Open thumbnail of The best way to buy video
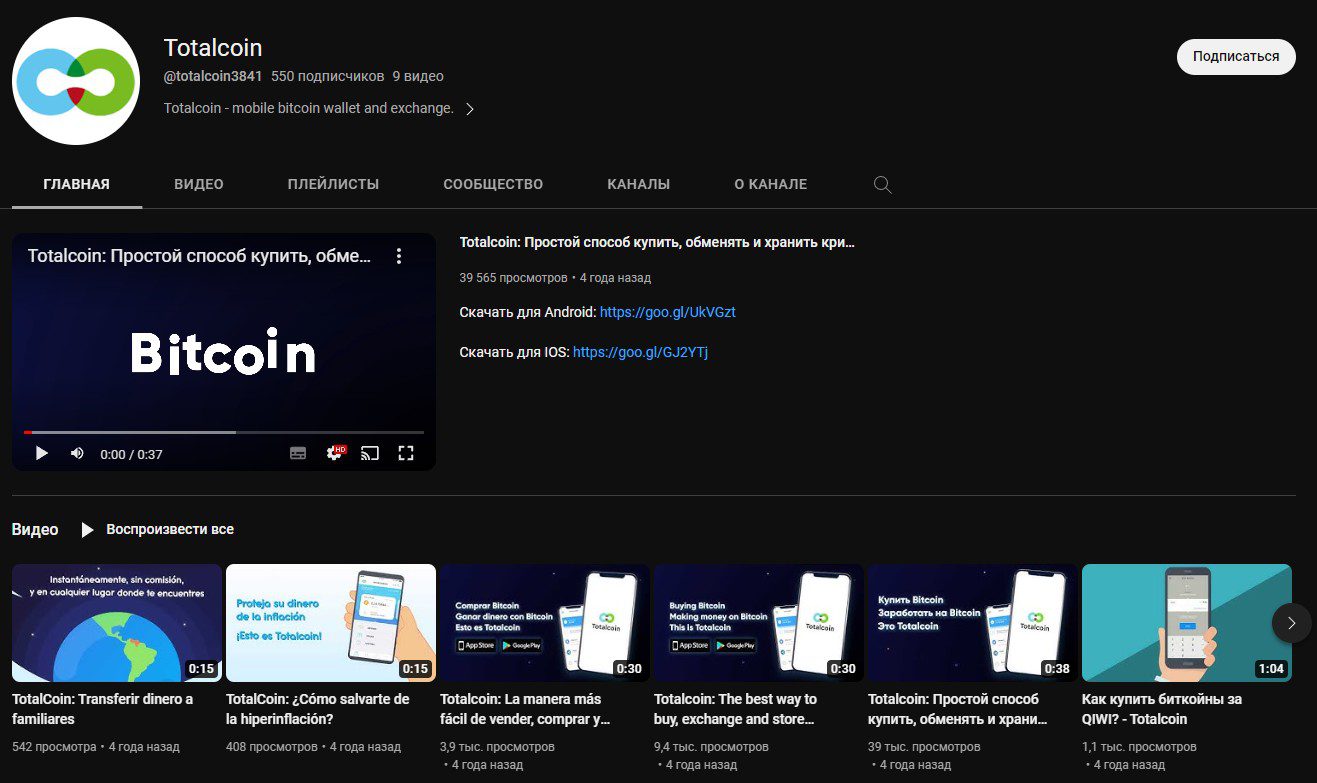The image size is (1317, 783). coord(759,623)
